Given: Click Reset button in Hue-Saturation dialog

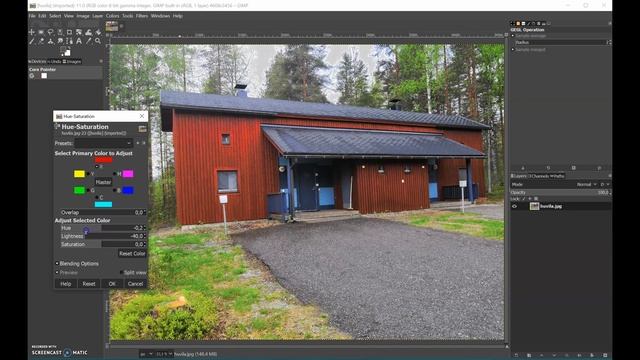Looking at the screenshot, I should [89, 284].
